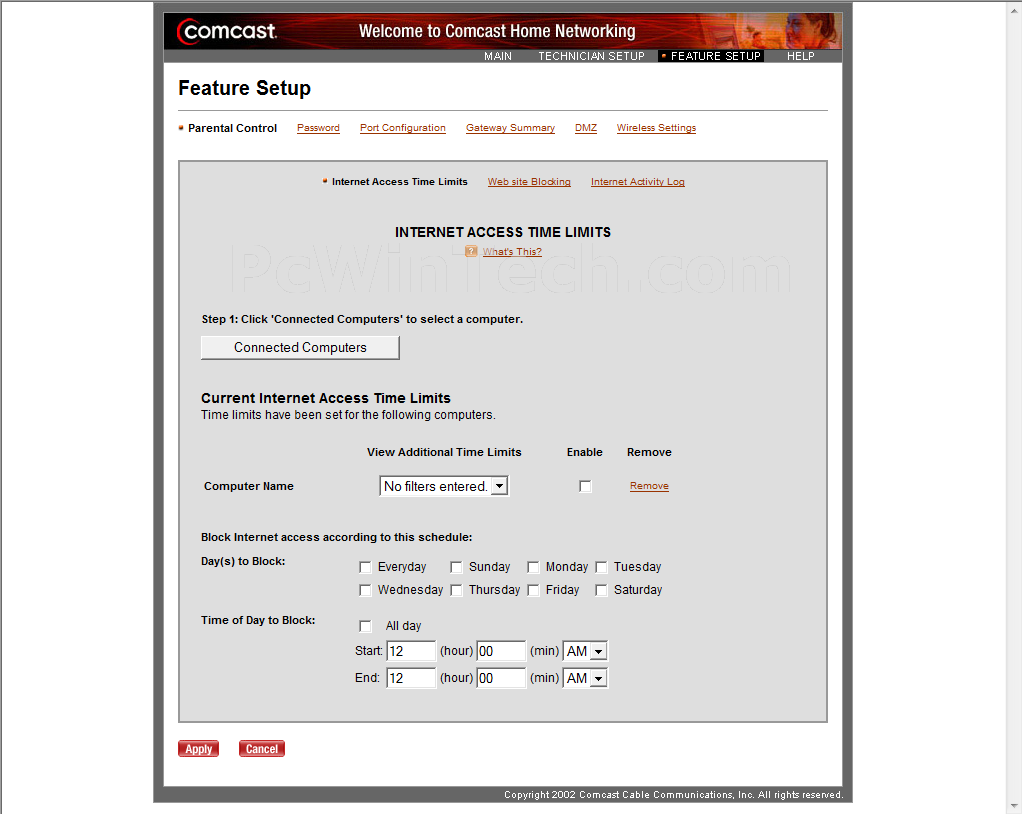Check the Thursday checkbox

[x=456, y=590]
